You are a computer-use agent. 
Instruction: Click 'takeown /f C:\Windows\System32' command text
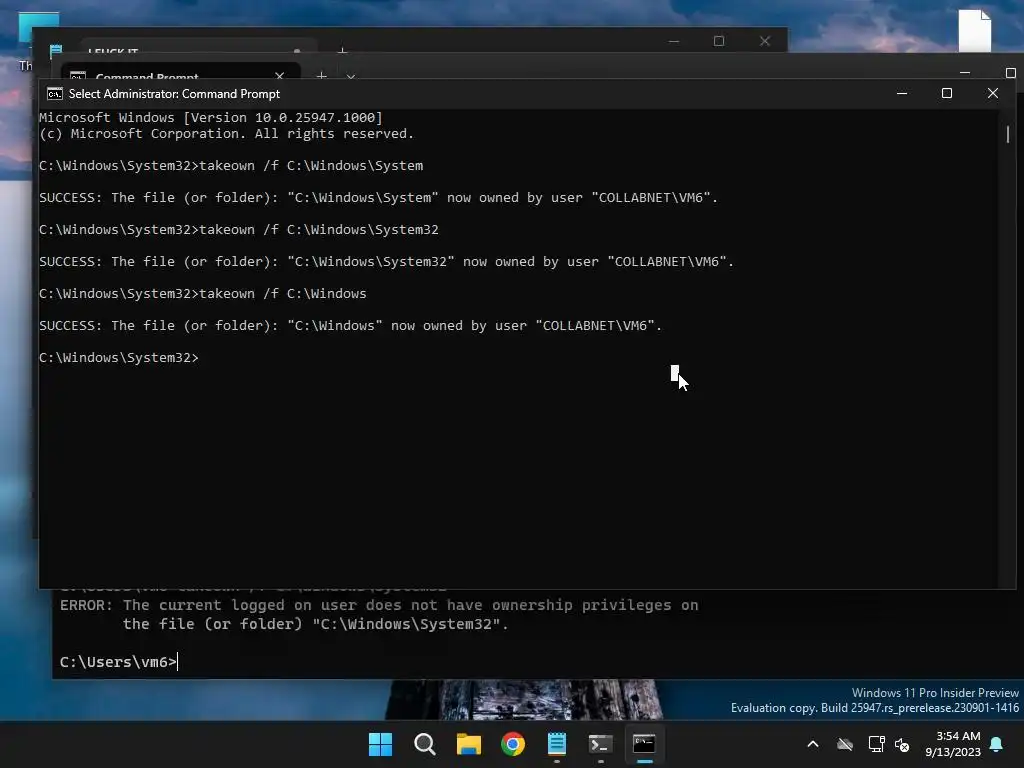pos(319,229)
